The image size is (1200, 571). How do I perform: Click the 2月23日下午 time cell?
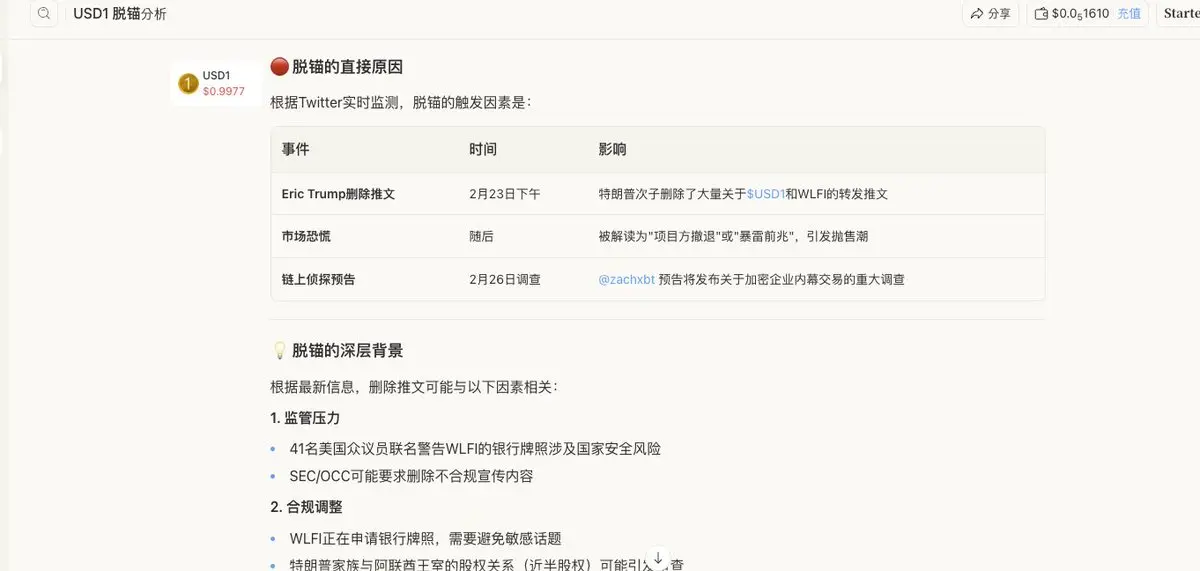(x=505, y=194)
